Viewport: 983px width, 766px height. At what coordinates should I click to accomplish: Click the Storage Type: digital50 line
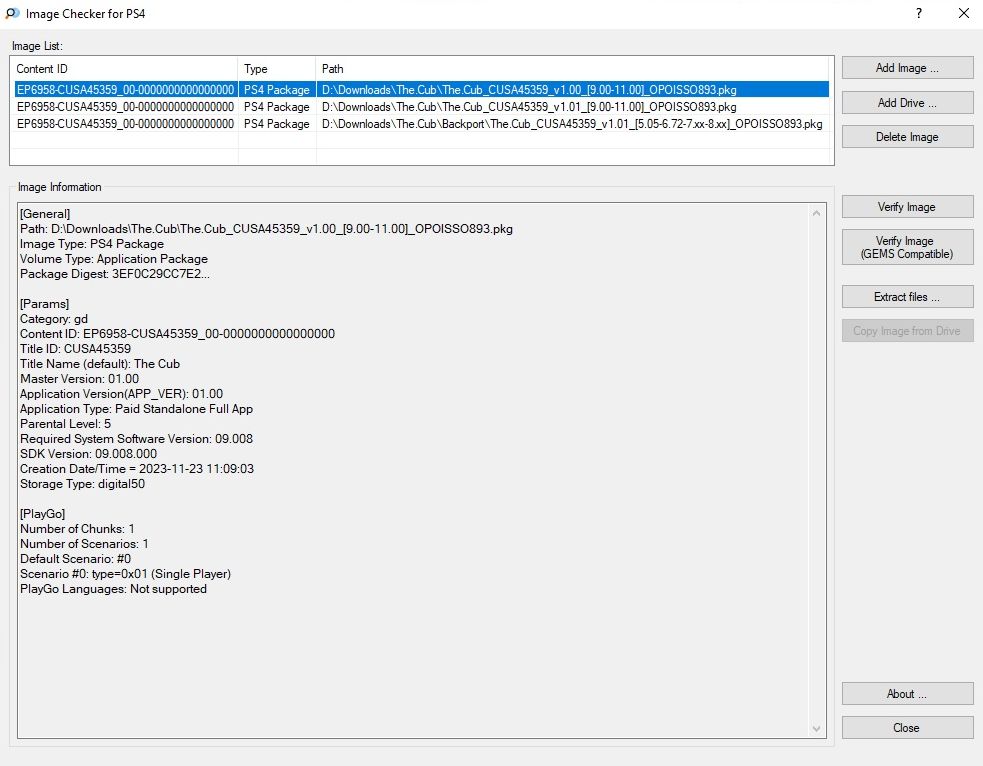[82, 484]
